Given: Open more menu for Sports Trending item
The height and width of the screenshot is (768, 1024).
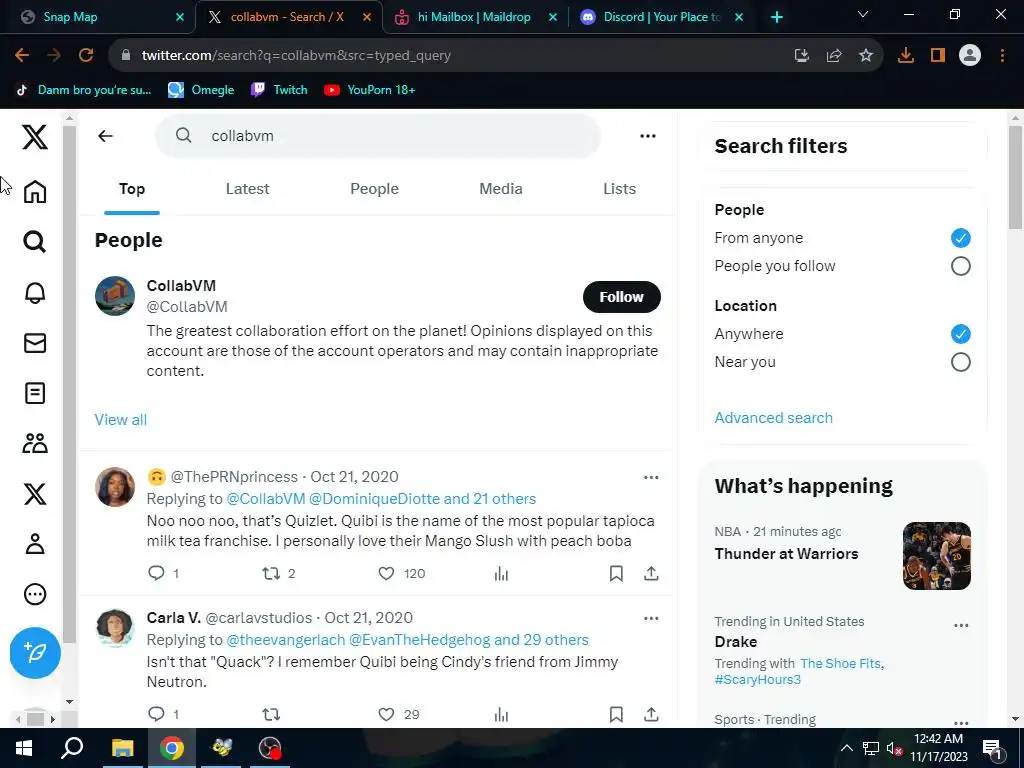Looking at the screenshot, I should pos(961,722).
